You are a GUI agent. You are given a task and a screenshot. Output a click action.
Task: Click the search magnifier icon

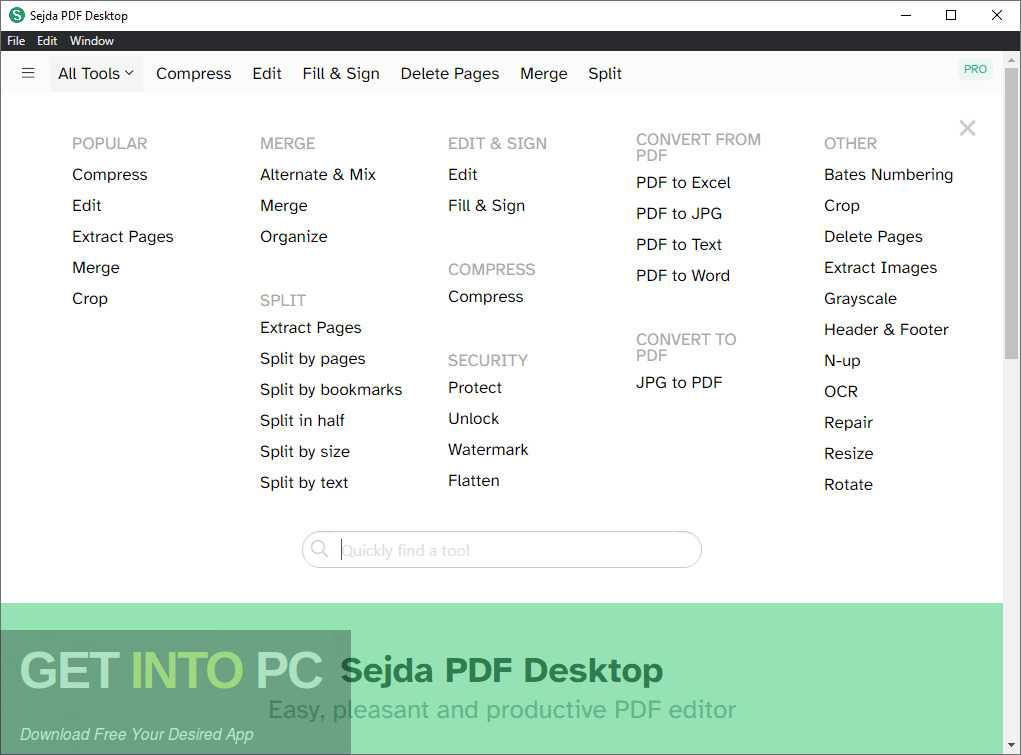click(319, 549)
